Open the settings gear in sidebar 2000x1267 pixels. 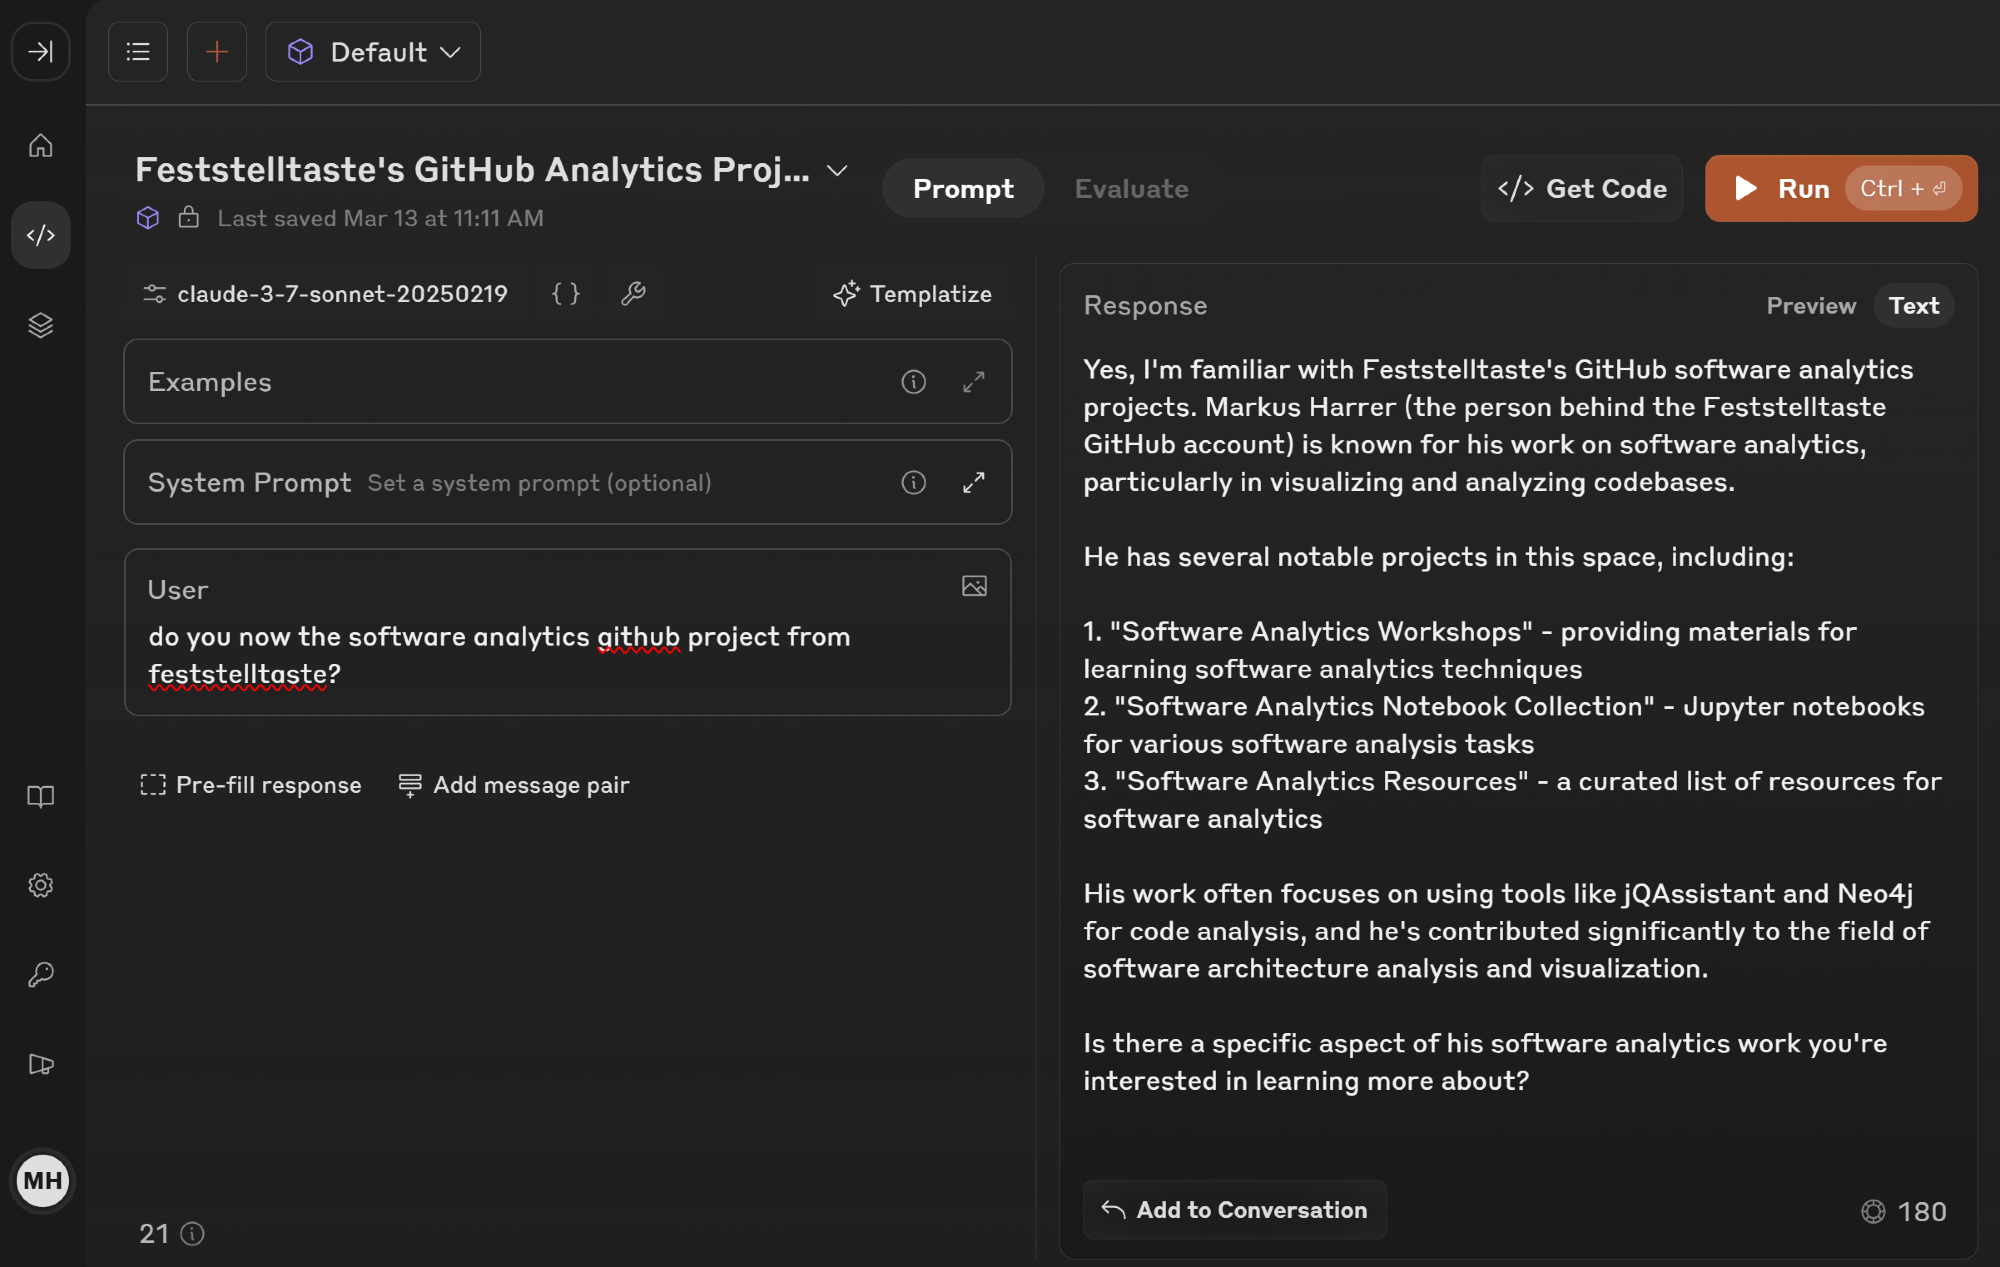pyautogui.click(x=40, y=885)
